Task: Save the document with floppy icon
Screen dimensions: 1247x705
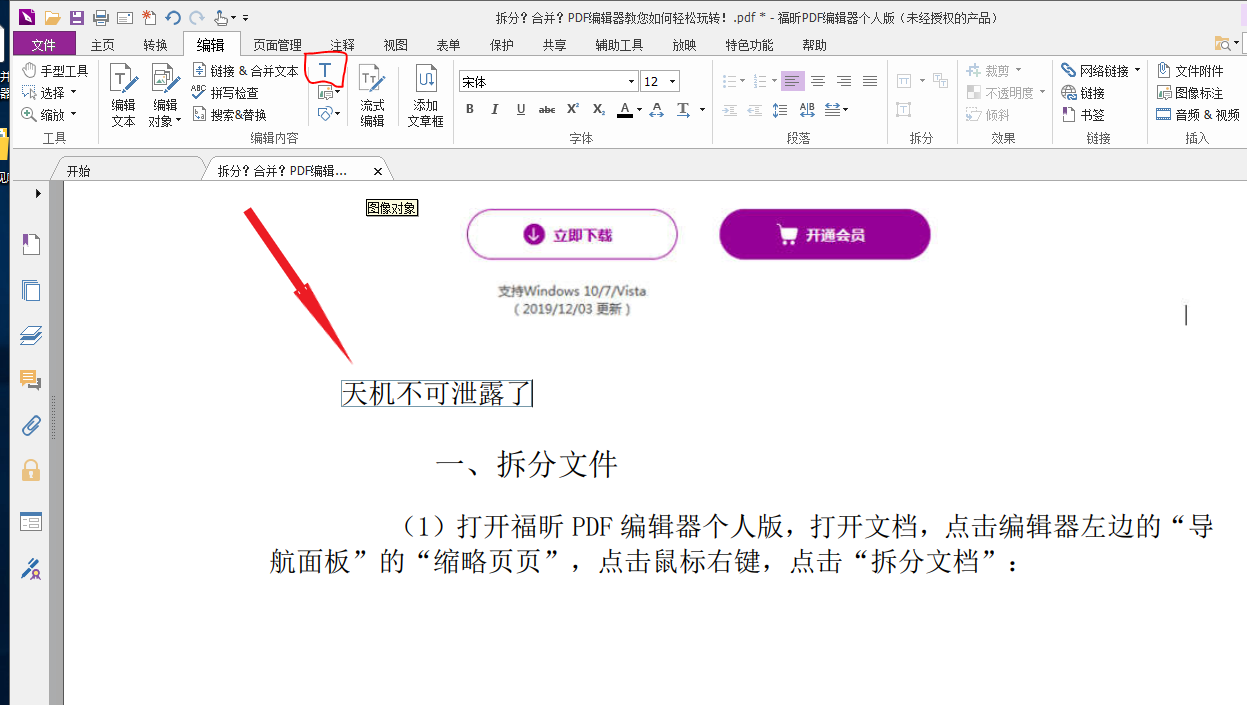Action: click(x=76, y=17)
